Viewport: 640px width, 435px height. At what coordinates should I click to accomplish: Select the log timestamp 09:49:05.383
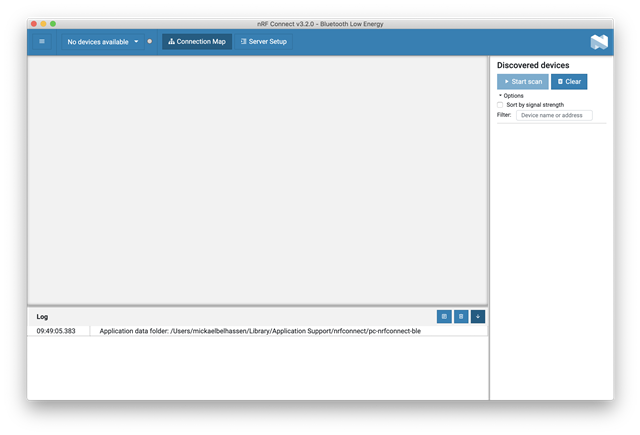56,331
